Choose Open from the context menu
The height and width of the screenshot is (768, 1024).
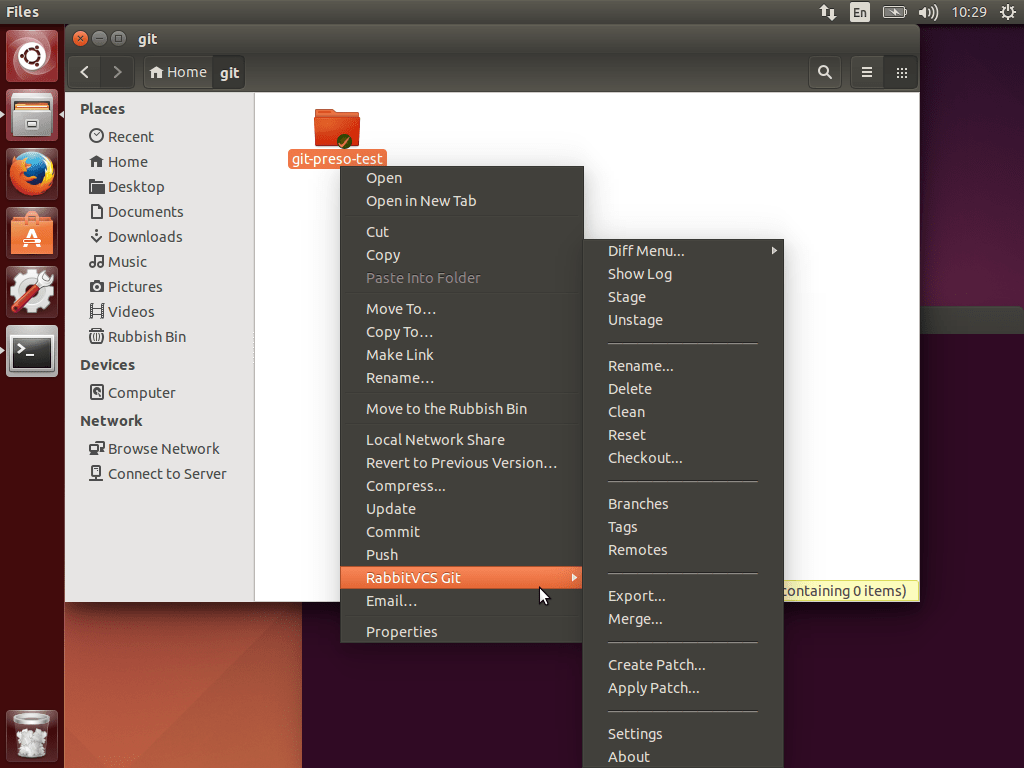(462, 178)
